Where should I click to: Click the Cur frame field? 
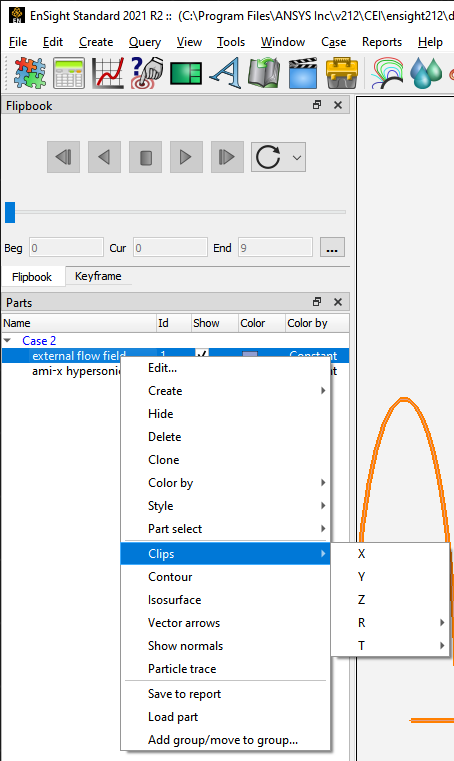tap(170, 248)
